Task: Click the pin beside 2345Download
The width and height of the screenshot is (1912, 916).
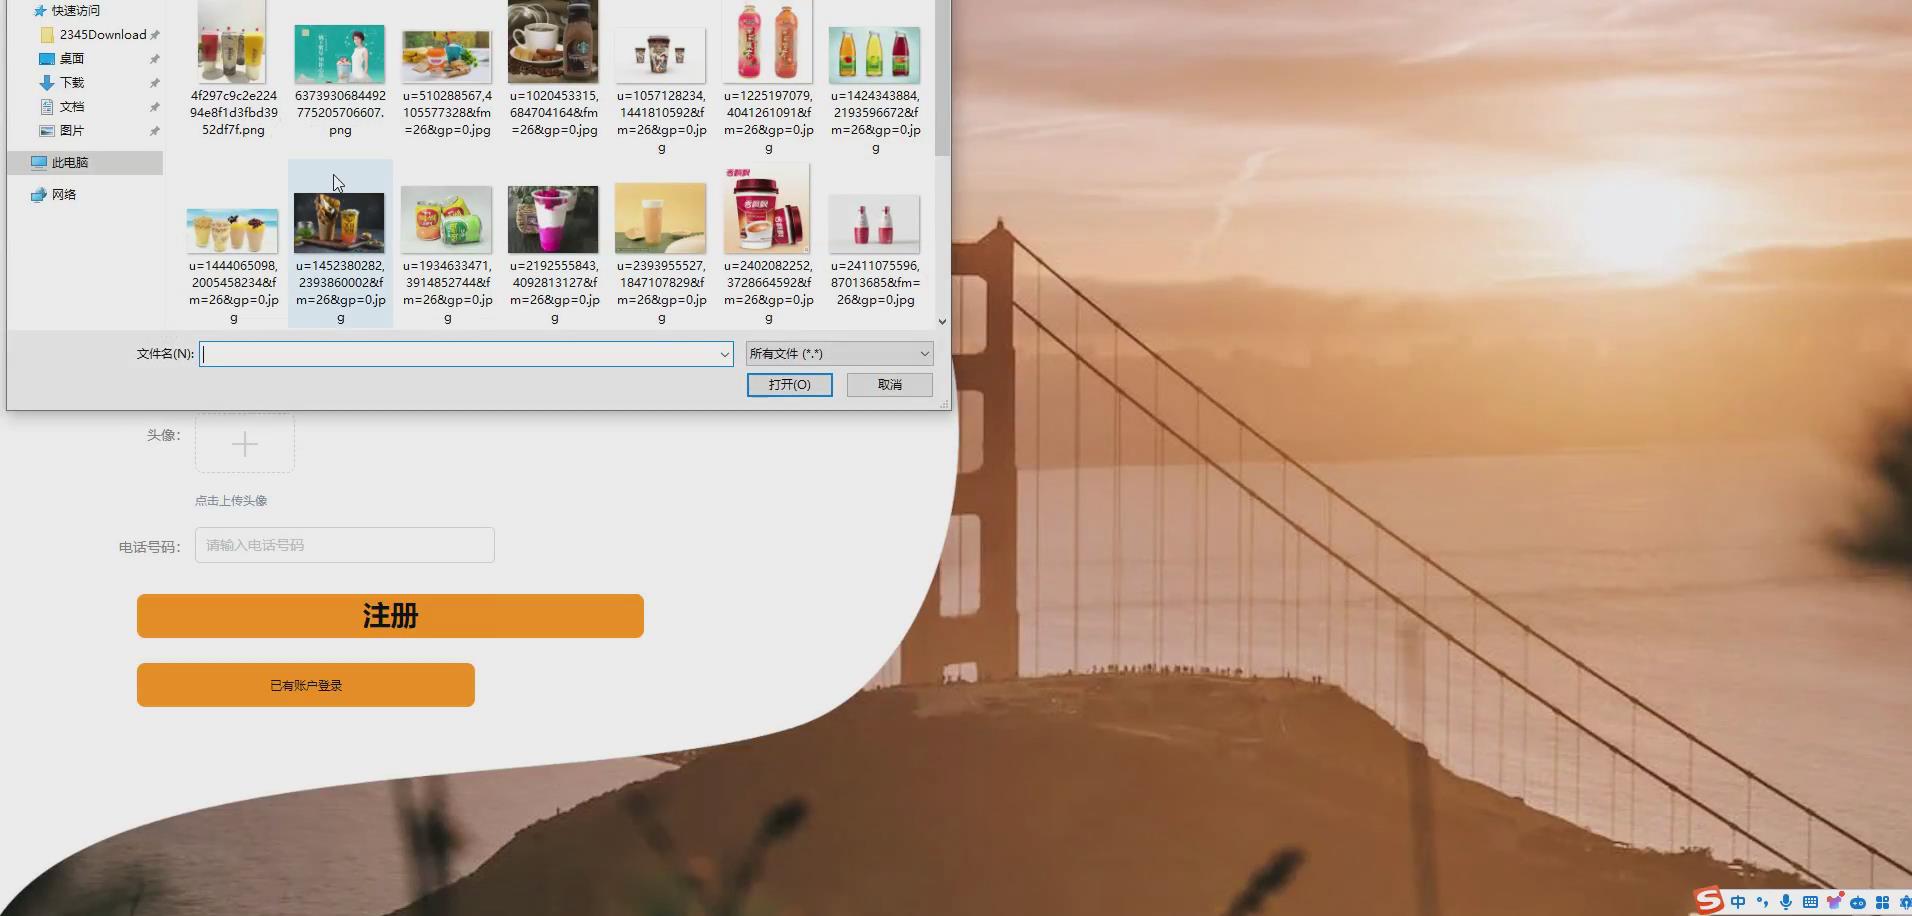Action: pyautogui.click(x=155, y=35)
